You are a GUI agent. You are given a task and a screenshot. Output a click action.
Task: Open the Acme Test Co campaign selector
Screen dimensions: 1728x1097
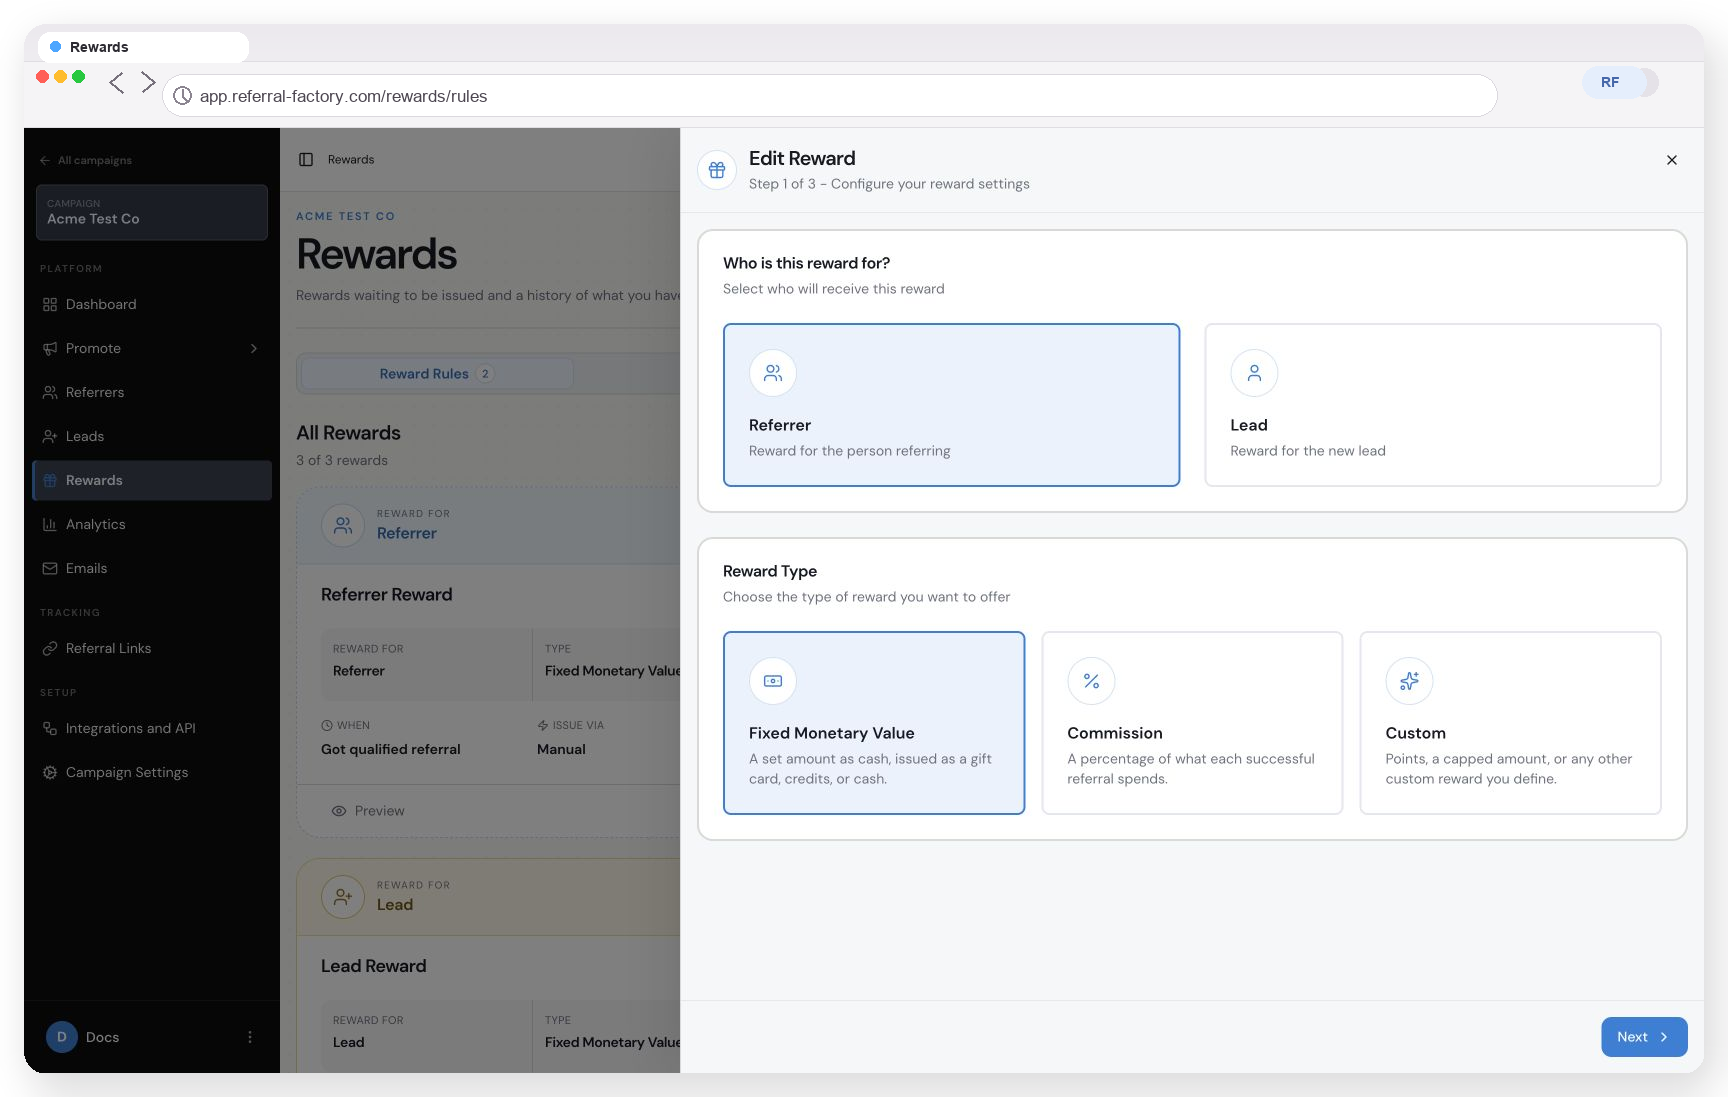pos(152,212)
